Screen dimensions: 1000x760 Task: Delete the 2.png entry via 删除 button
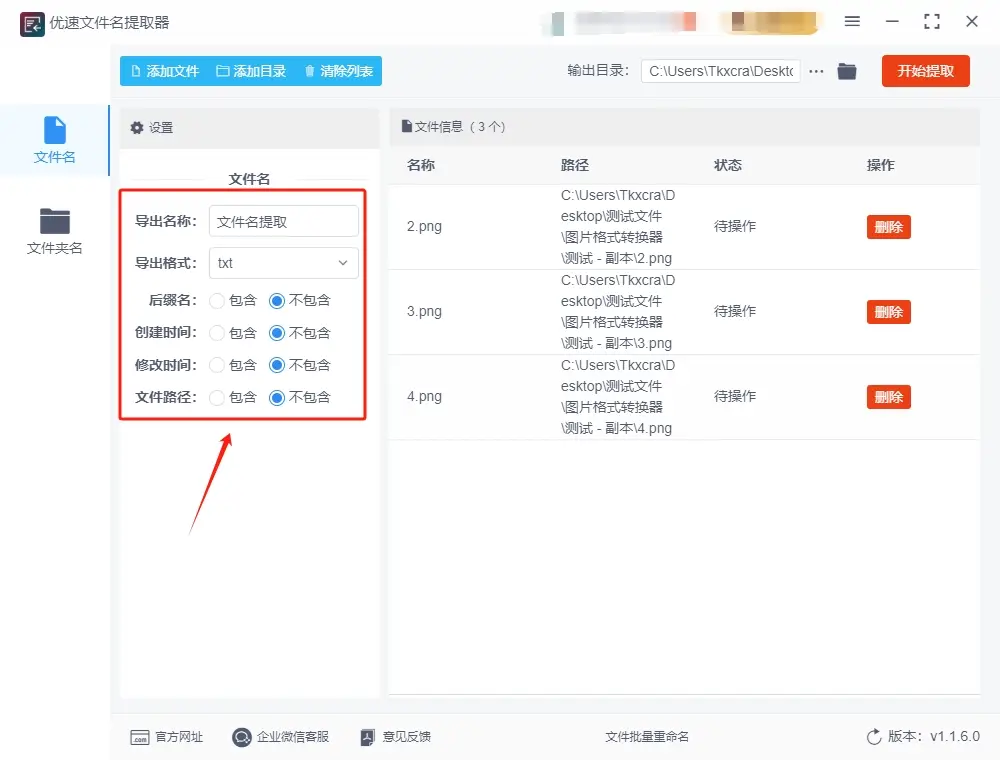click(x=888, y=227)
